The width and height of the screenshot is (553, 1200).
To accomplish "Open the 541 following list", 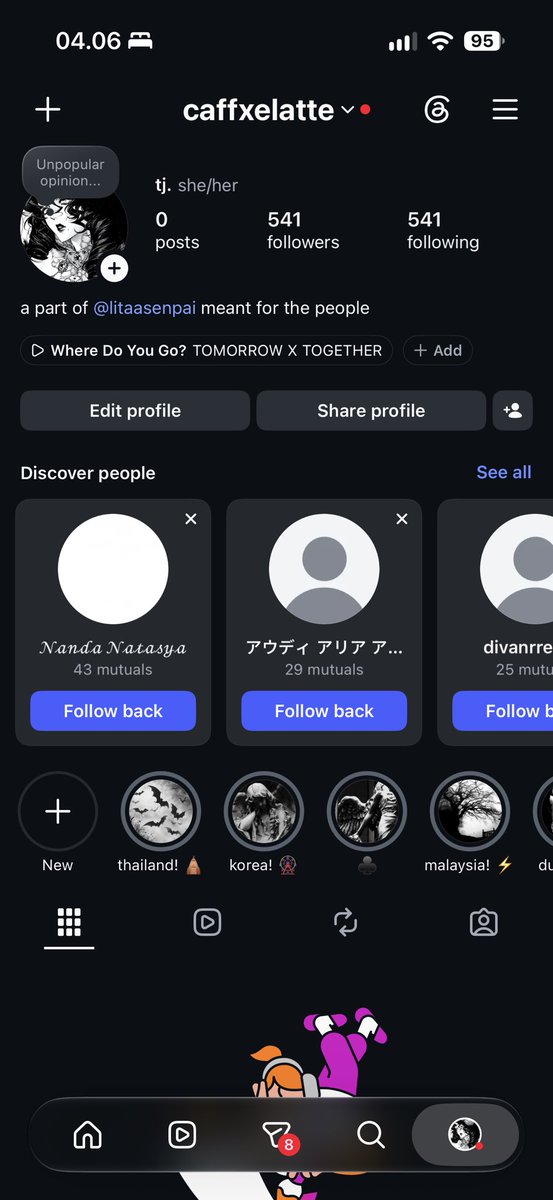I will tap(443, 230).
